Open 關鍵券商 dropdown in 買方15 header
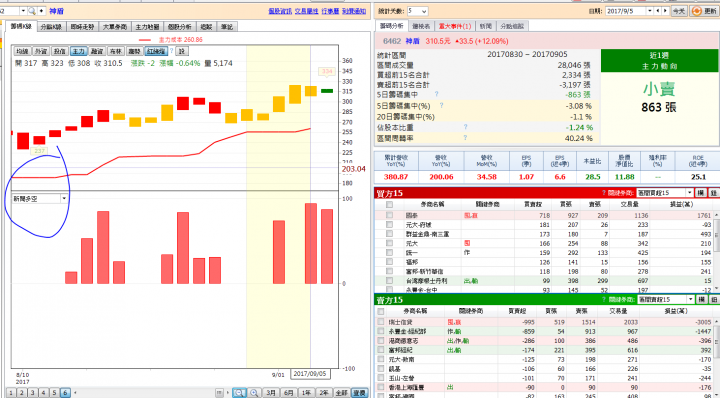This screenshot has width=720, height=398. point(690,193)
